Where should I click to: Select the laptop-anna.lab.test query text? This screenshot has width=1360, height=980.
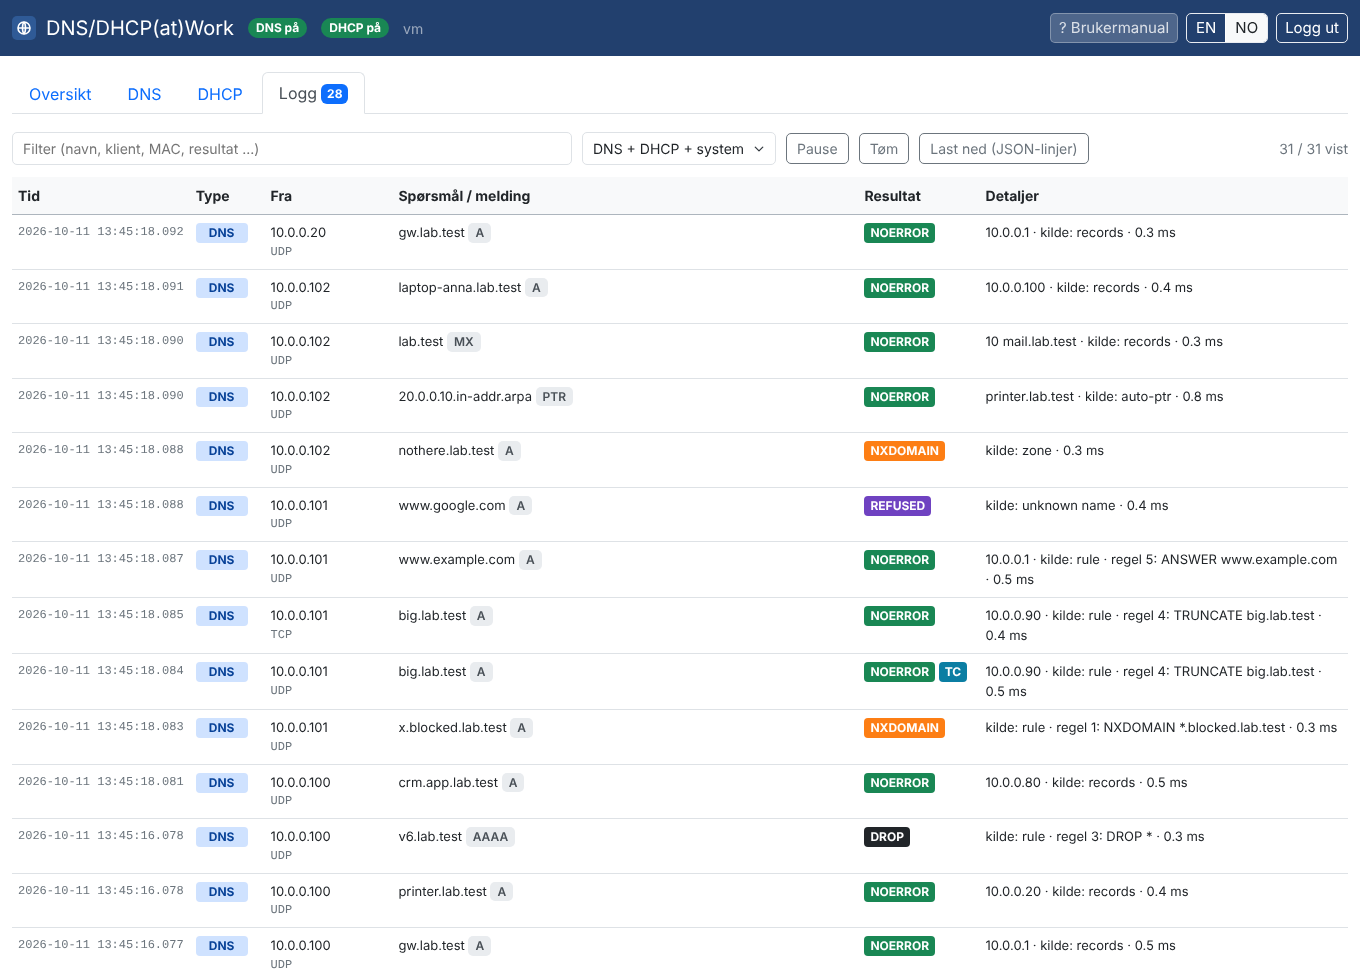460,288
